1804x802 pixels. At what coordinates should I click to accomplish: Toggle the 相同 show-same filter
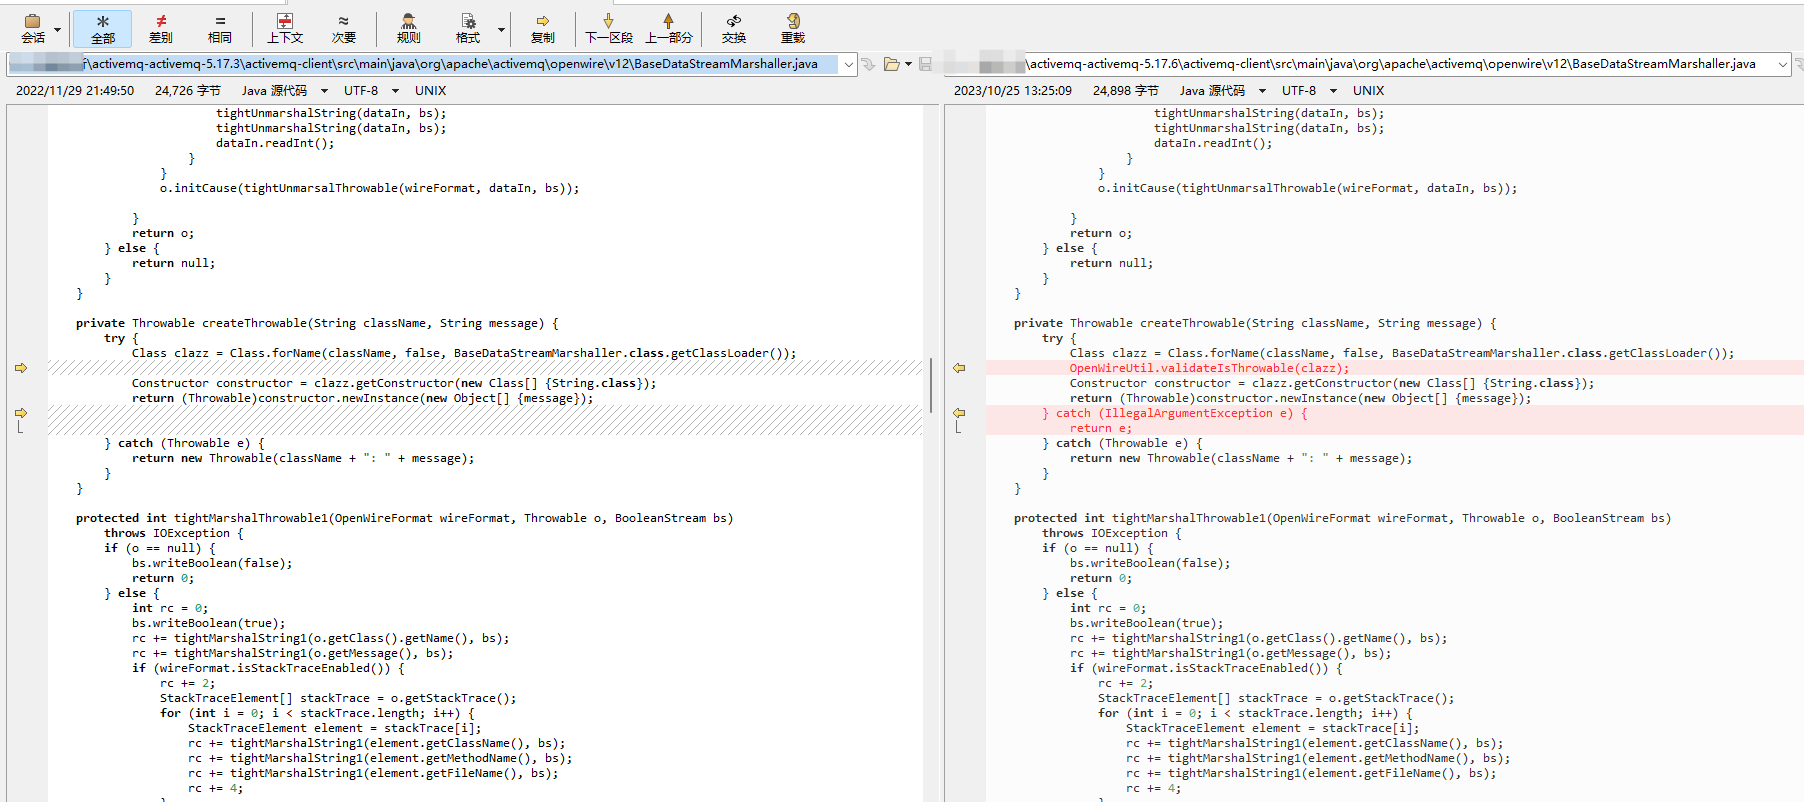tap(220, 28)
